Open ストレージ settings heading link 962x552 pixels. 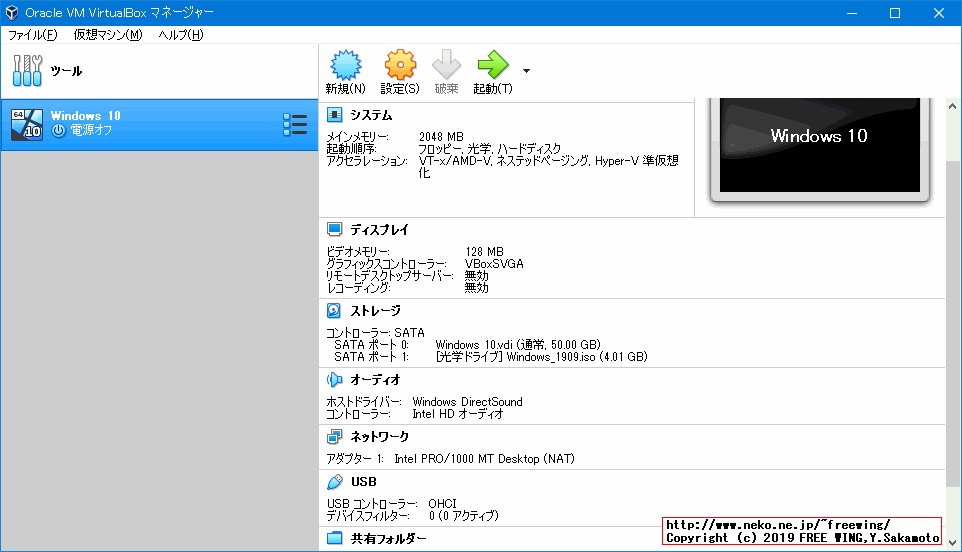pyautogui.click(x=375, y=310)
